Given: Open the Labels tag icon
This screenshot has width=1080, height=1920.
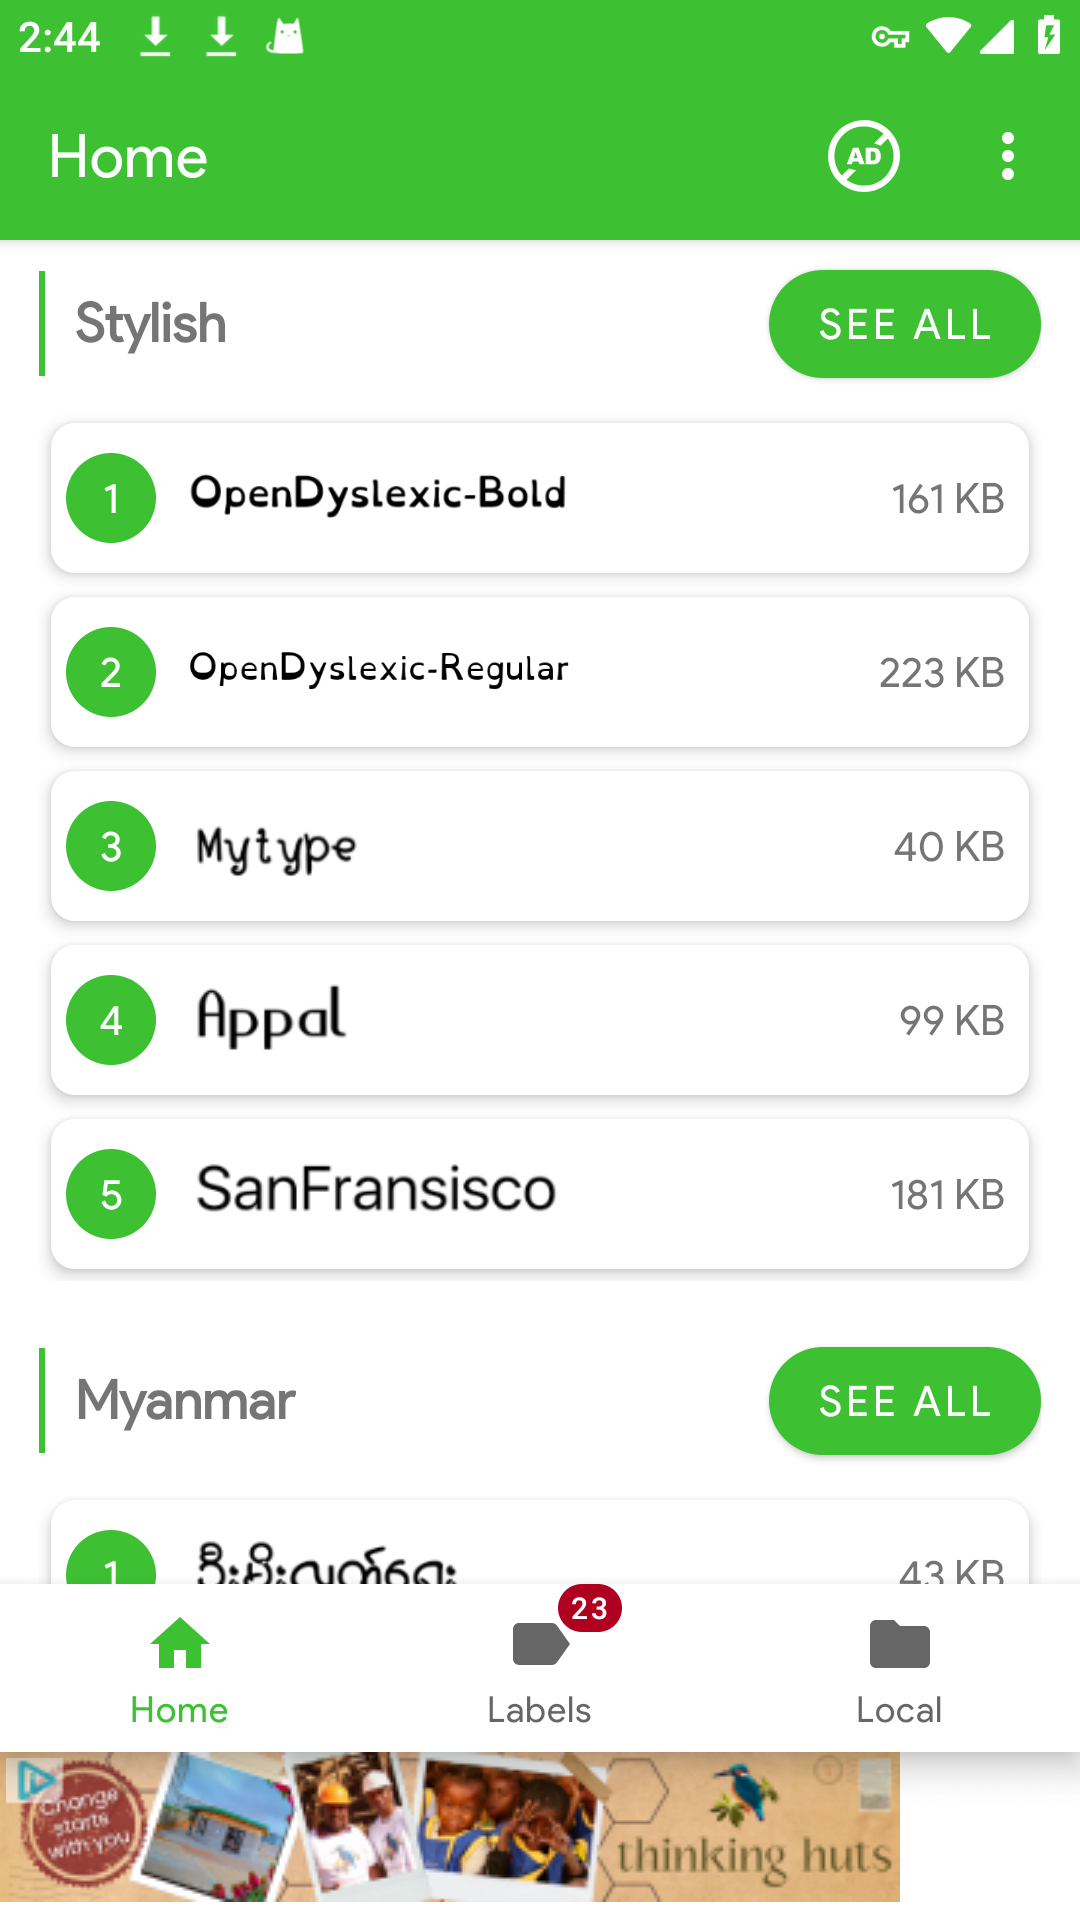Looking at the screenshot, I should point(540,1644).
